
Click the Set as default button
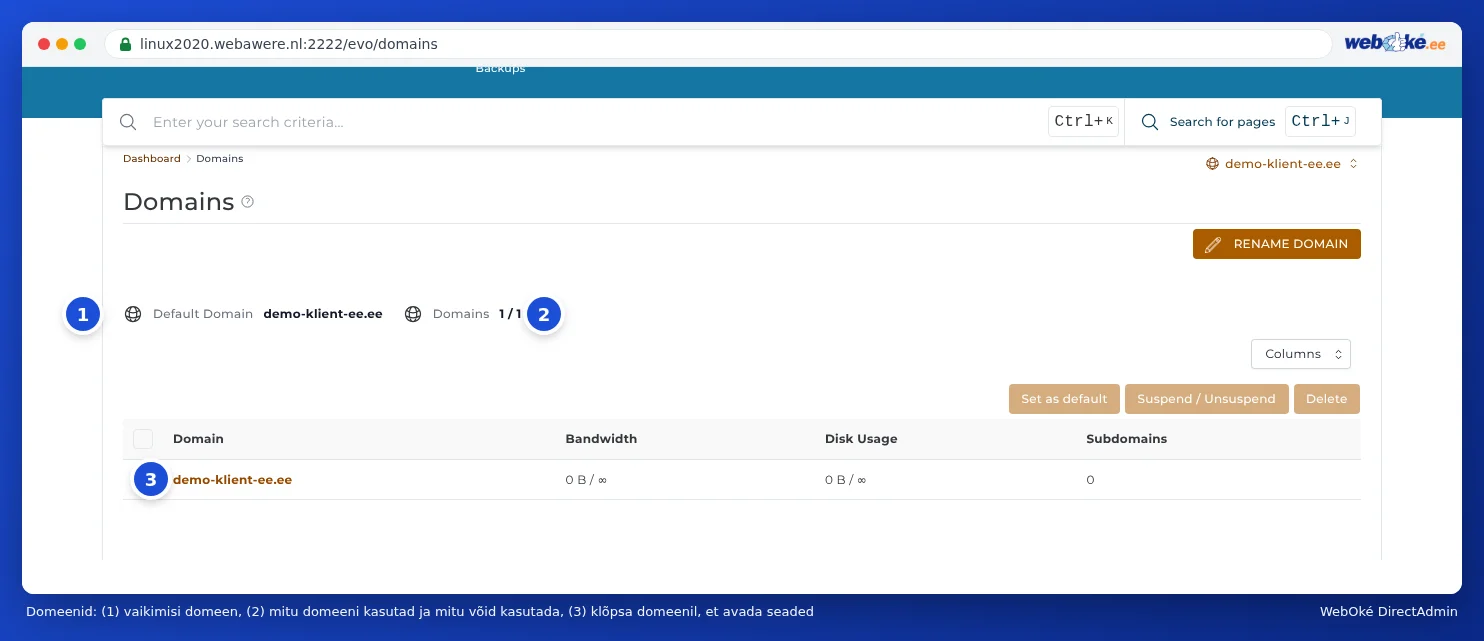click(x=1064, y=399)
